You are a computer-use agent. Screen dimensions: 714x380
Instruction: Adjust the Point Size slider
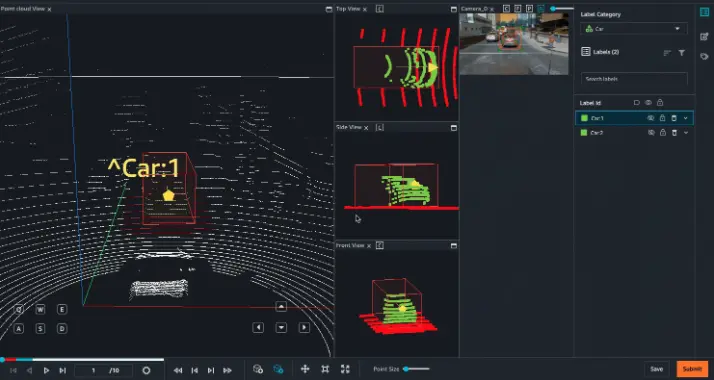[416, 369]
